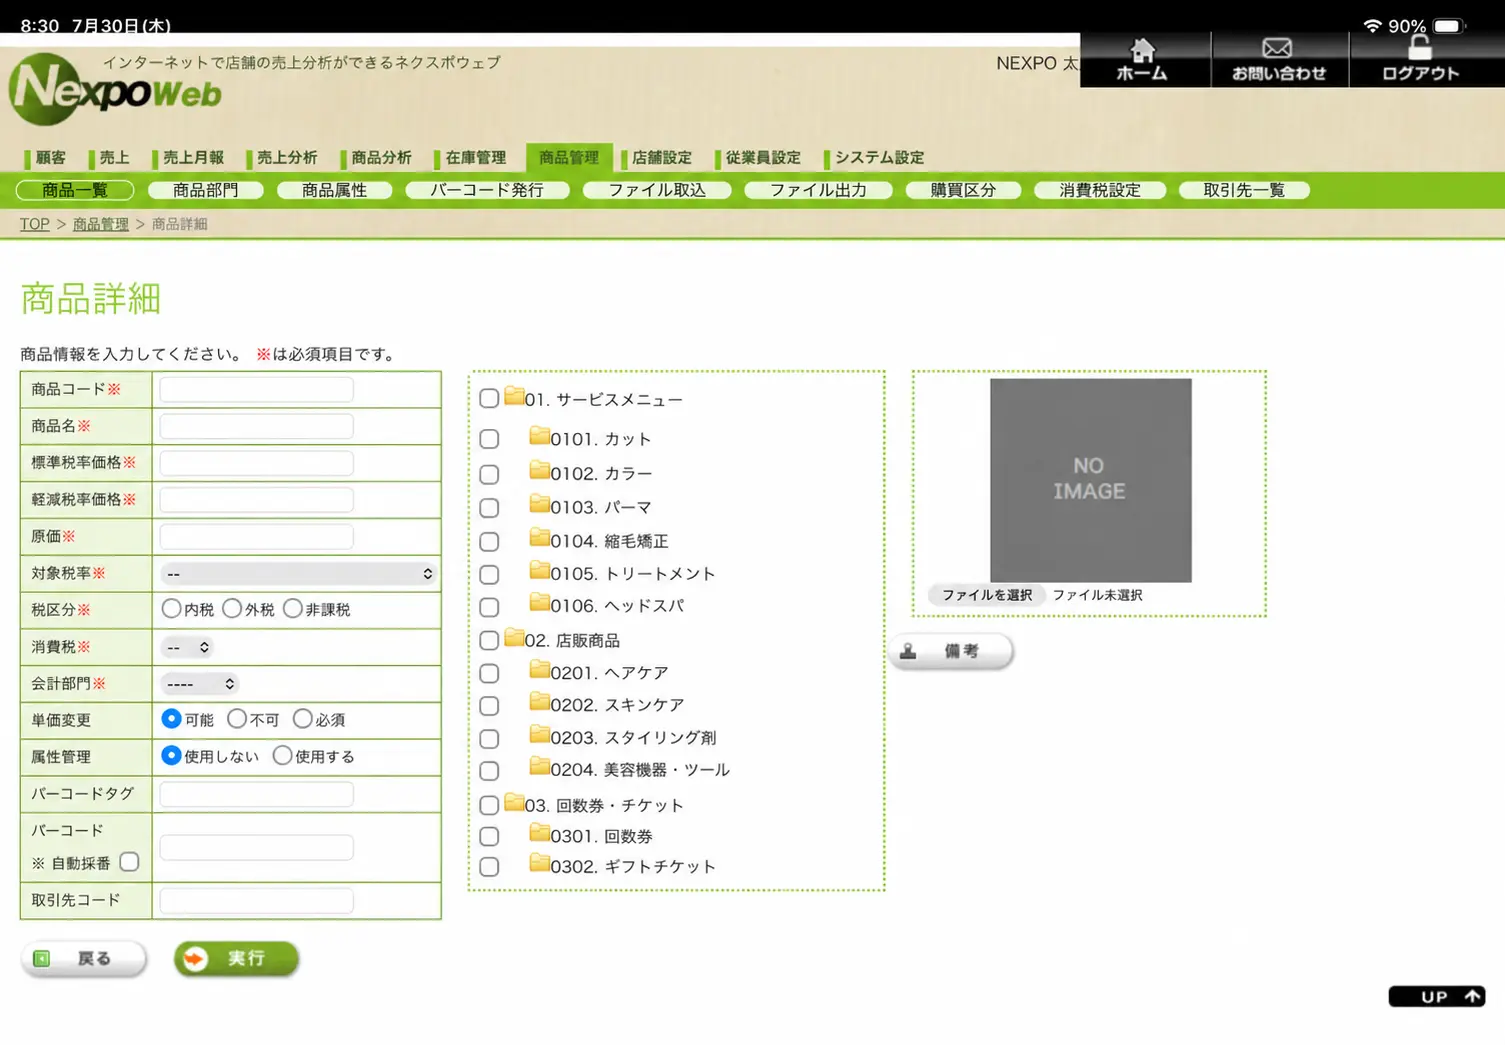1505x1045 pixels.
Task: Click the folder icon for 01. サービスメニュー
Action: [514, 396]
